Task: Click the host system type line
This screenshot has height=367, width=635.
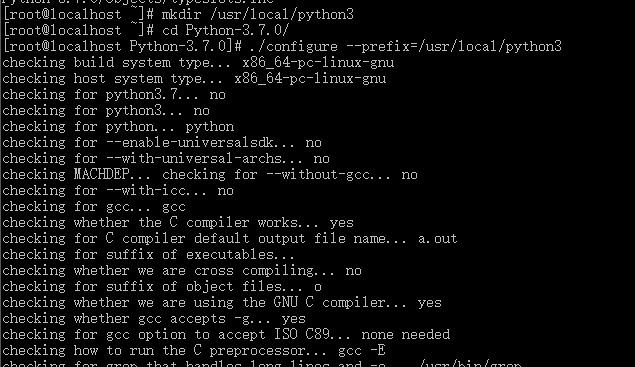Action: pyautogui.click(x=194, y=79)
